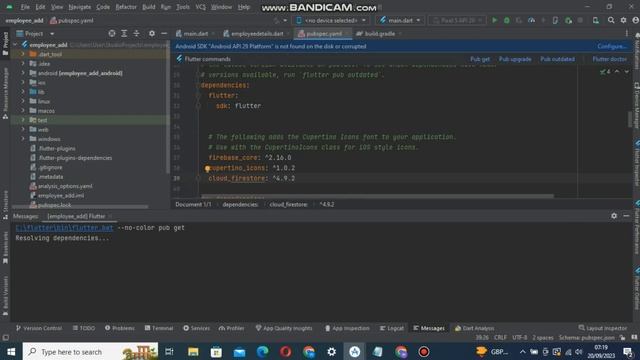Open File Explorer from the taskbar

(193, 351)
